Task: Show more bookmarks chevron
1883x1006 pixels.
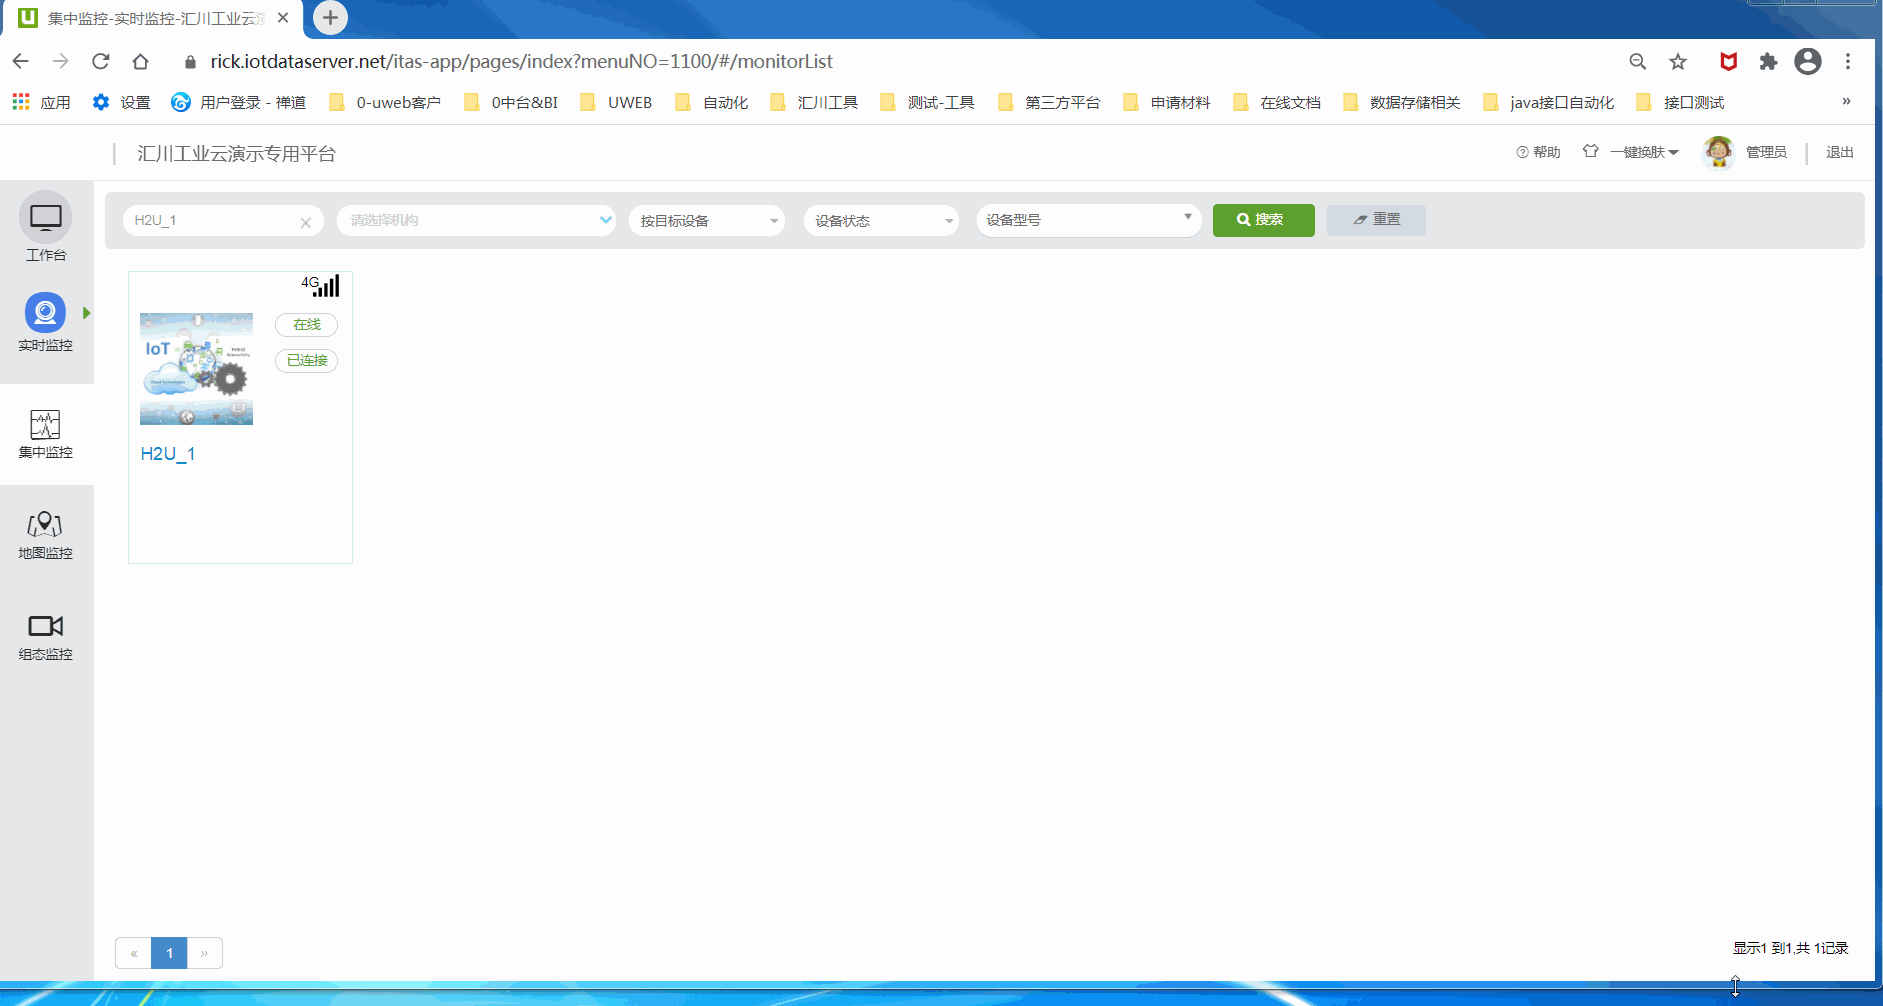Action: (1846, 101)
